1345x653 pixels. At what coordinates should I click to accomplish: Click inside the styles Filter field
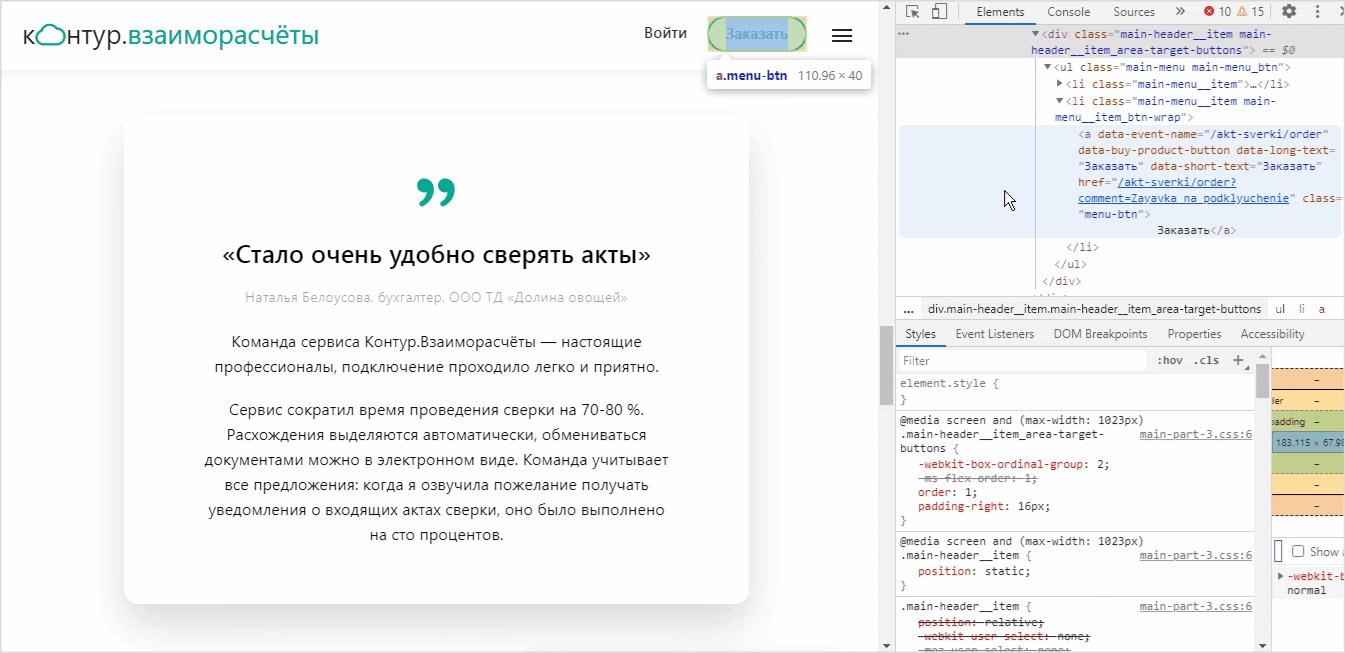click(1020, 360)
